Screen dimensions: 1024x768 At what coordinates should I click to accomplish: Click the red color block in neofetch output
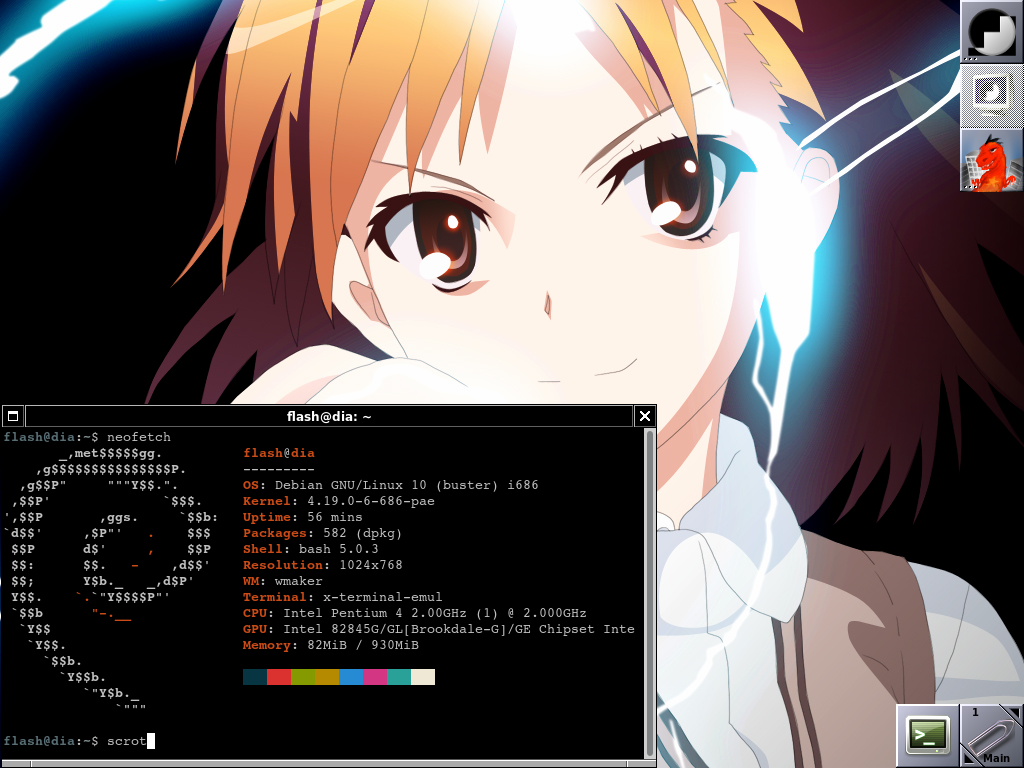pyautogui.click(x=279, y=677)
